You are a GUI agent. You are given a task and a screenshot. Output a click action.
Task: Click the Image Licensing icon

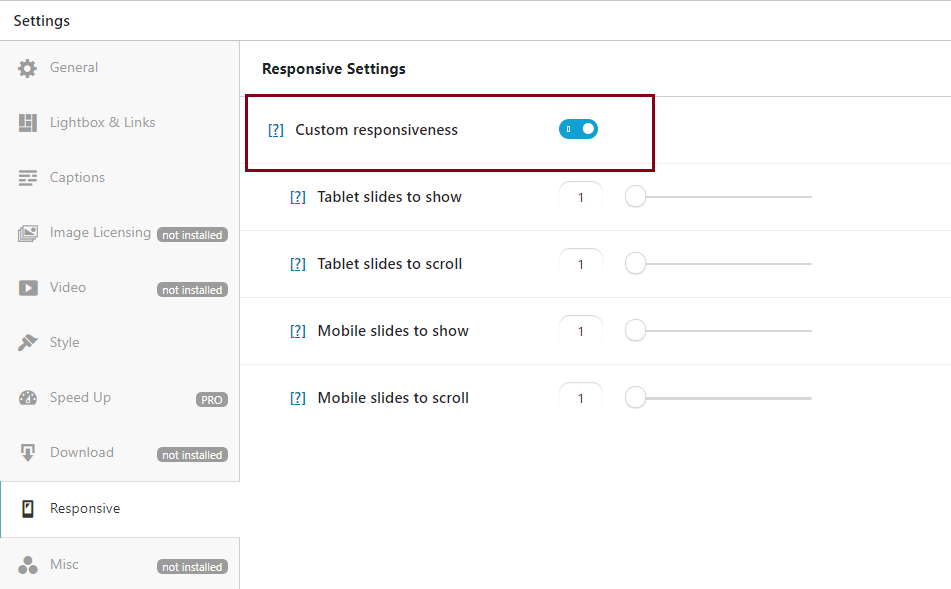tap(28, 233)
